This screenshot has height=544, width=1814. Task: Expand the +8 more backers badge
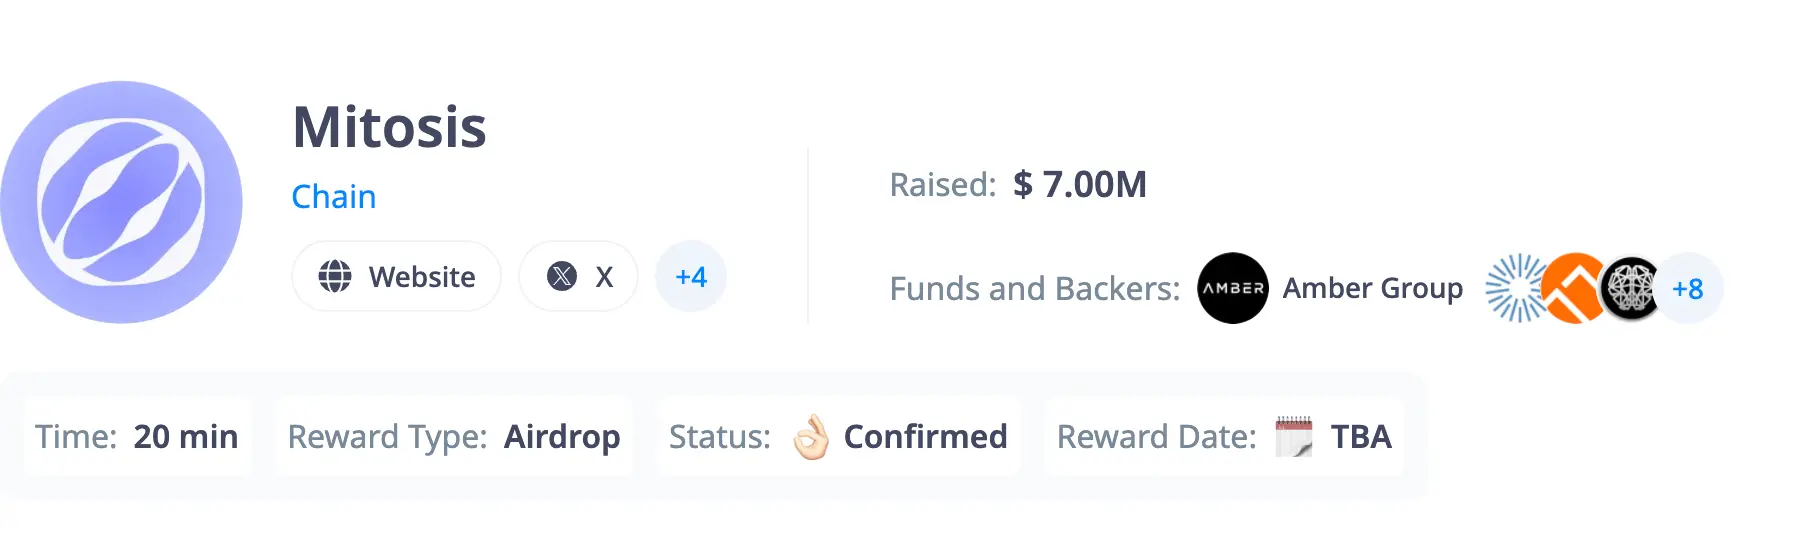[x=1688, y=288]
